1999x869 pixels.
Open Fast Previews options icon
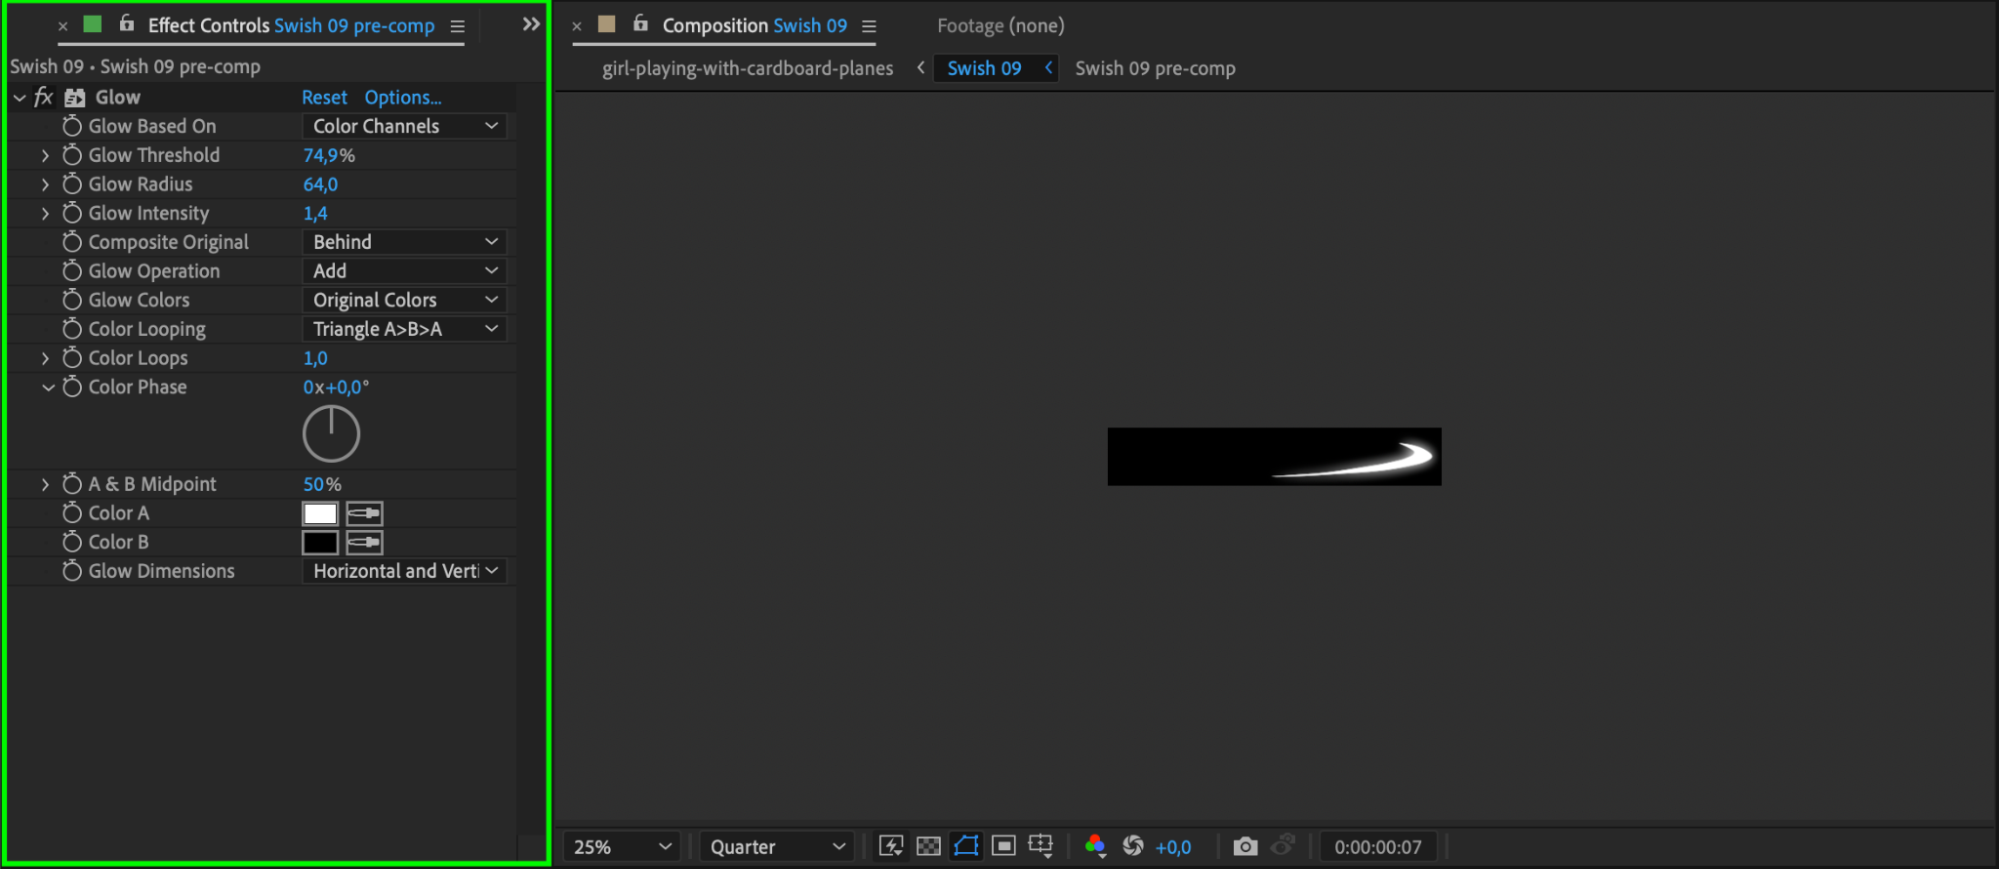(x=890, y=846)
